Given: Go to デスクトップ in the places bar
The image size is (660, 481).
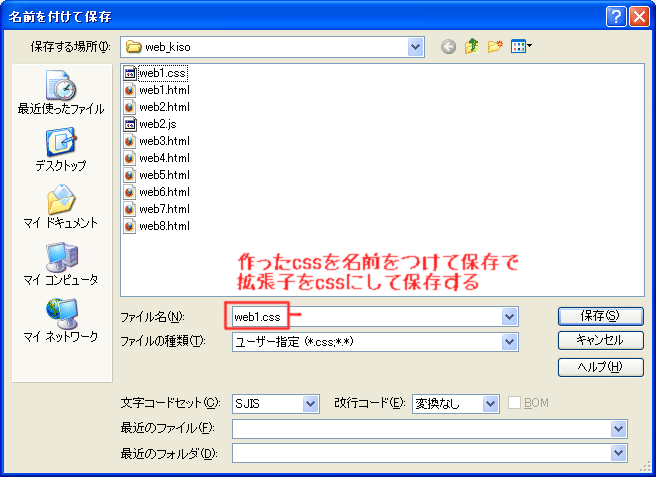Looking at the screenshot, I should [x=61, y=149].
